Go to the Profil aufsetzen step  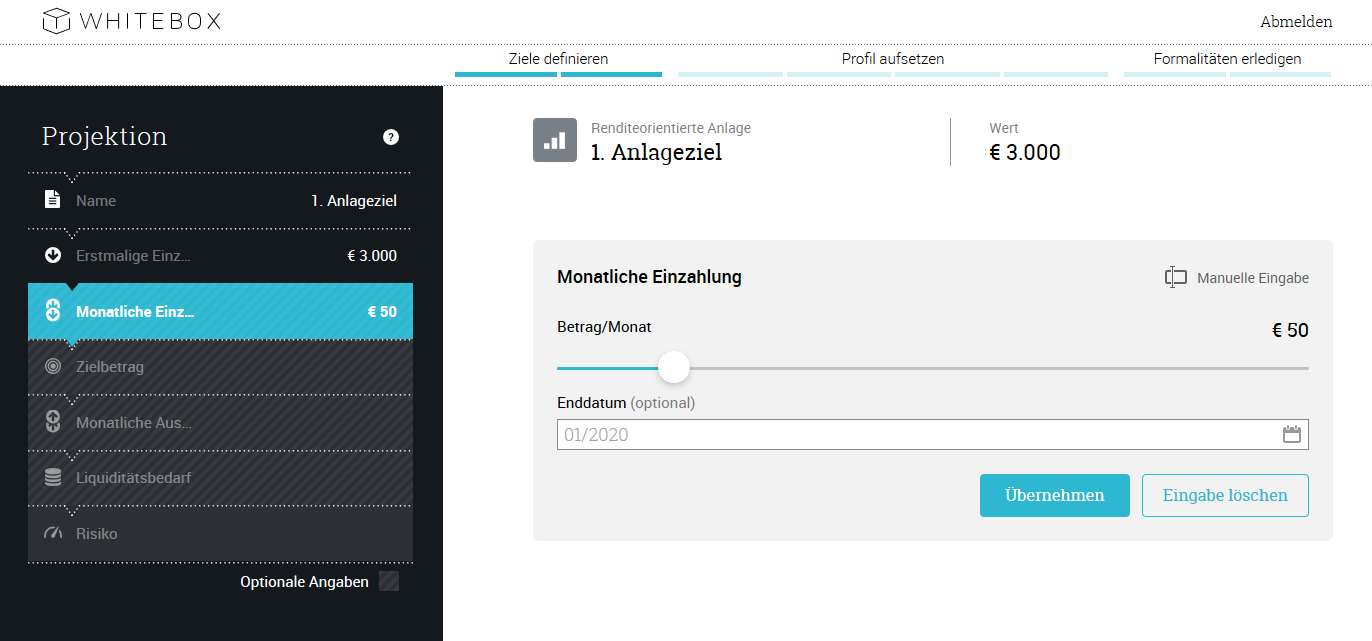pos(892,59)
